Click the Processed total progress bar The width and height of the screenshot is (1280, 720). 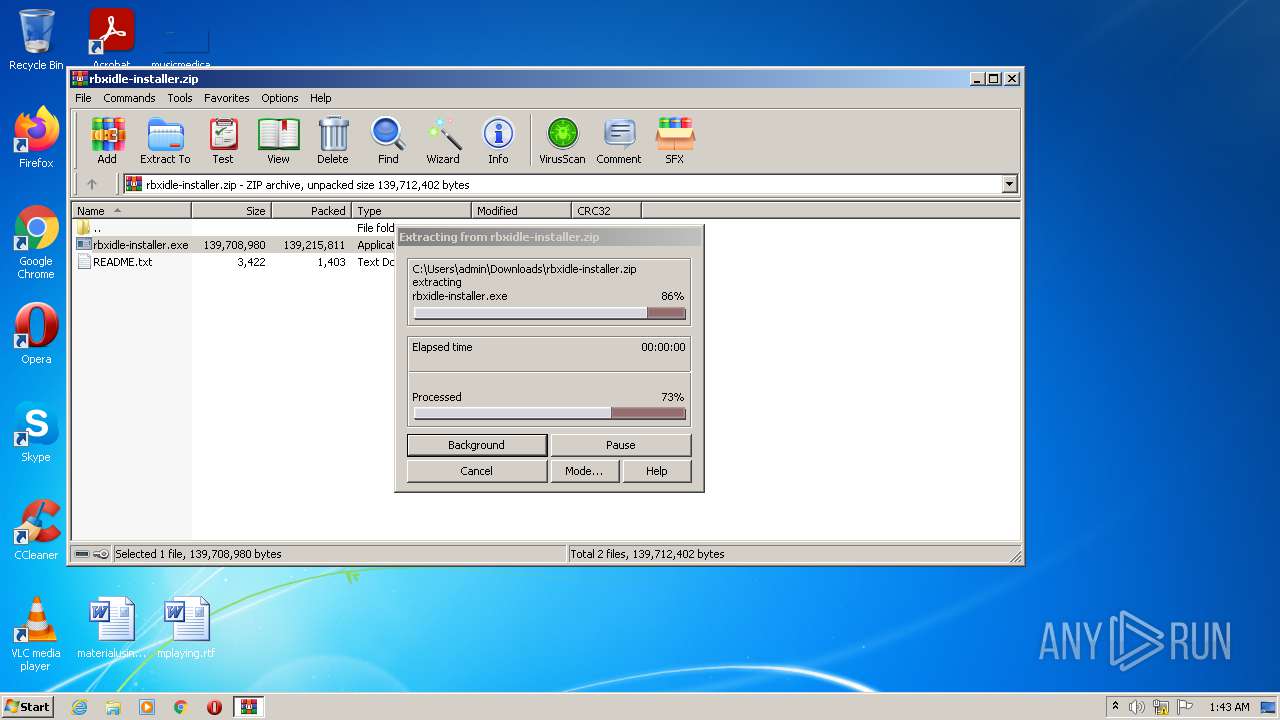click(550, 413)
